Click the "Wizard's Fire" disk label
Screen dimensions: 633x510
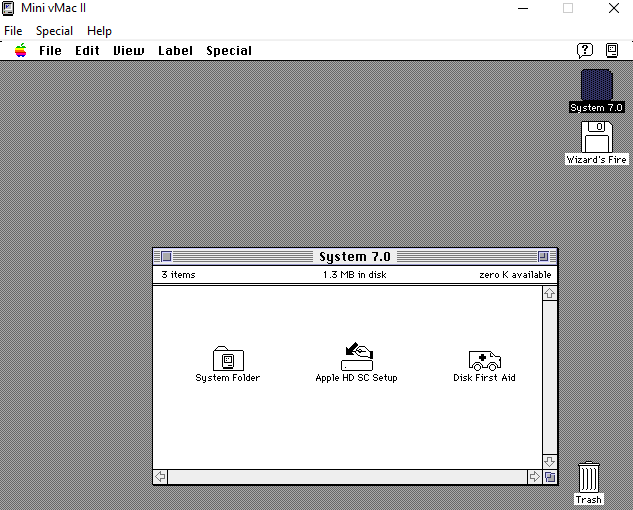pyautogui.click(x=597, y=160)
